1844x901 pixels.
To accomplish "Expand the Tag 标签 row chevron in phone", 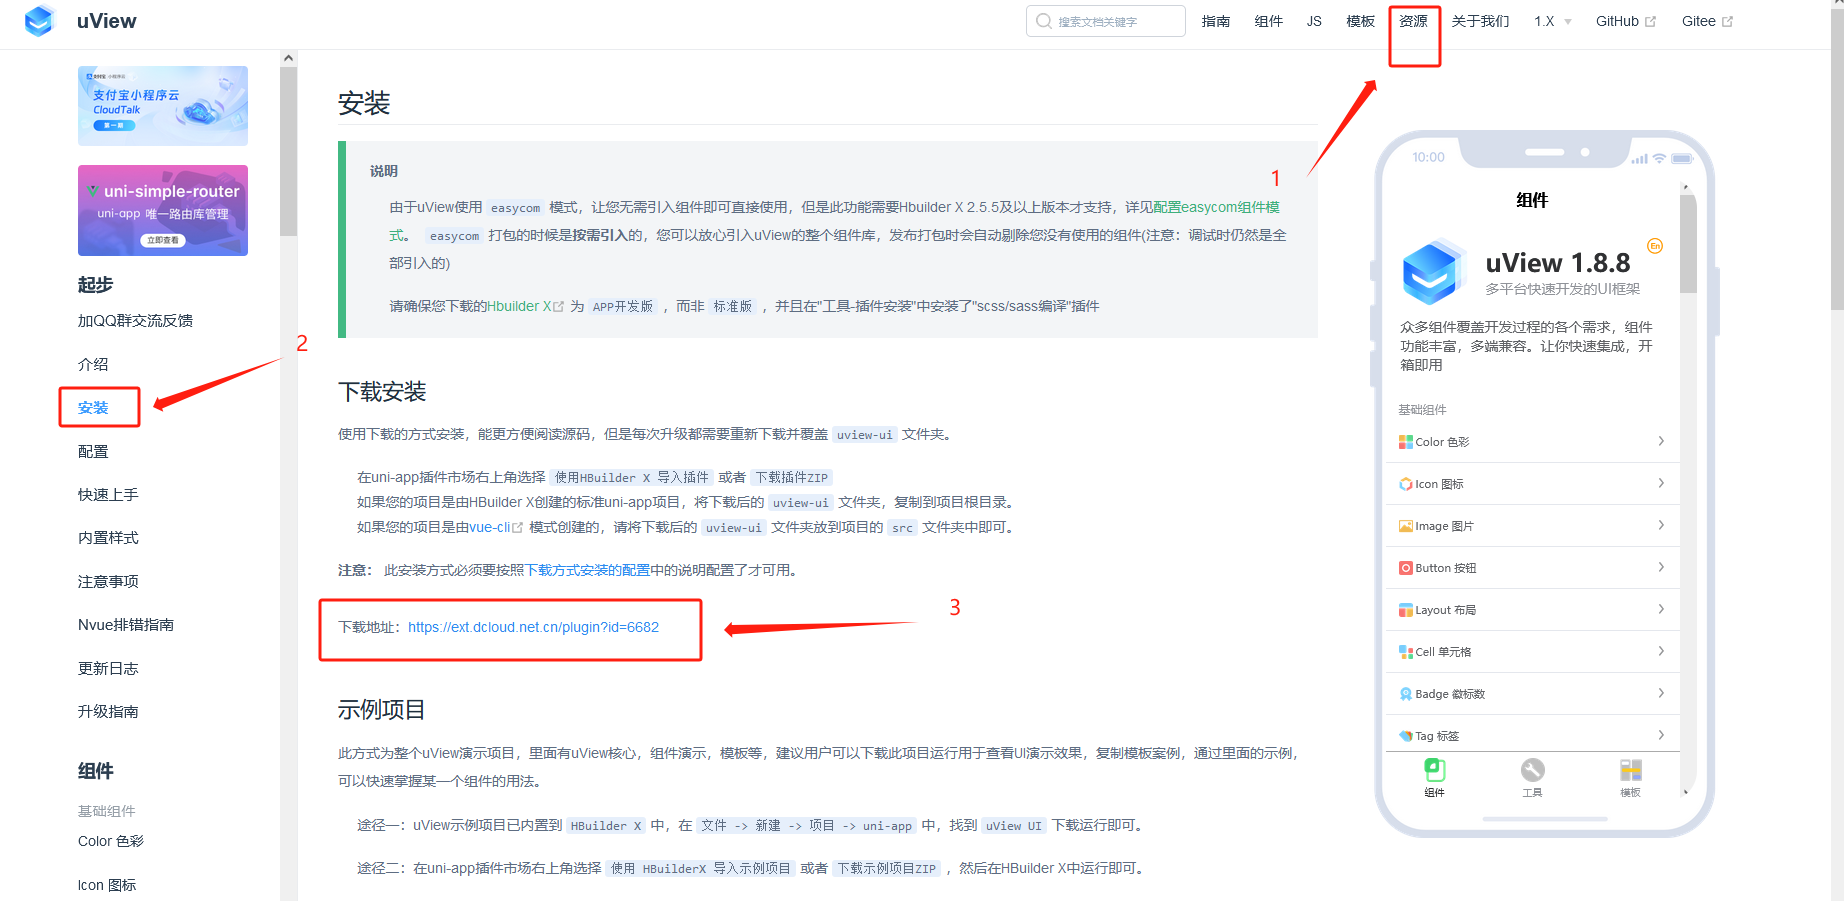I will pos(1661,735).
